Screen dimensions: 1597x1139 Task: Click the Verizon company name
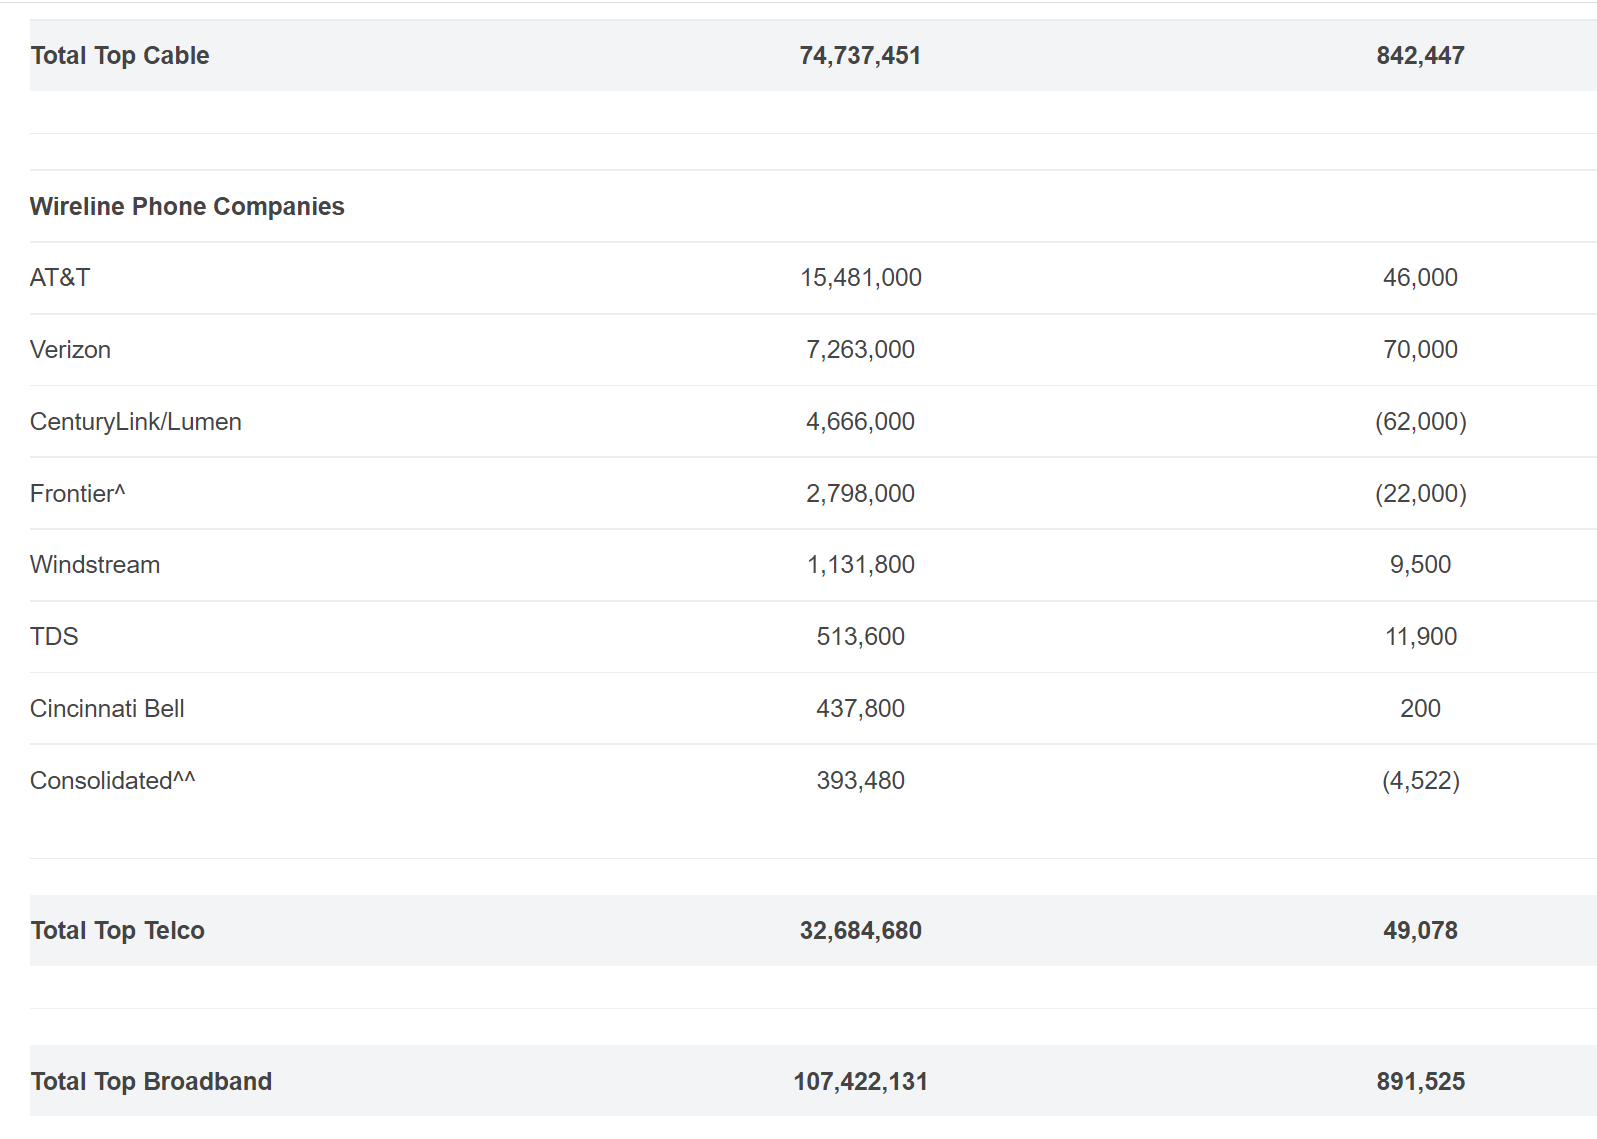coord(70,350)
